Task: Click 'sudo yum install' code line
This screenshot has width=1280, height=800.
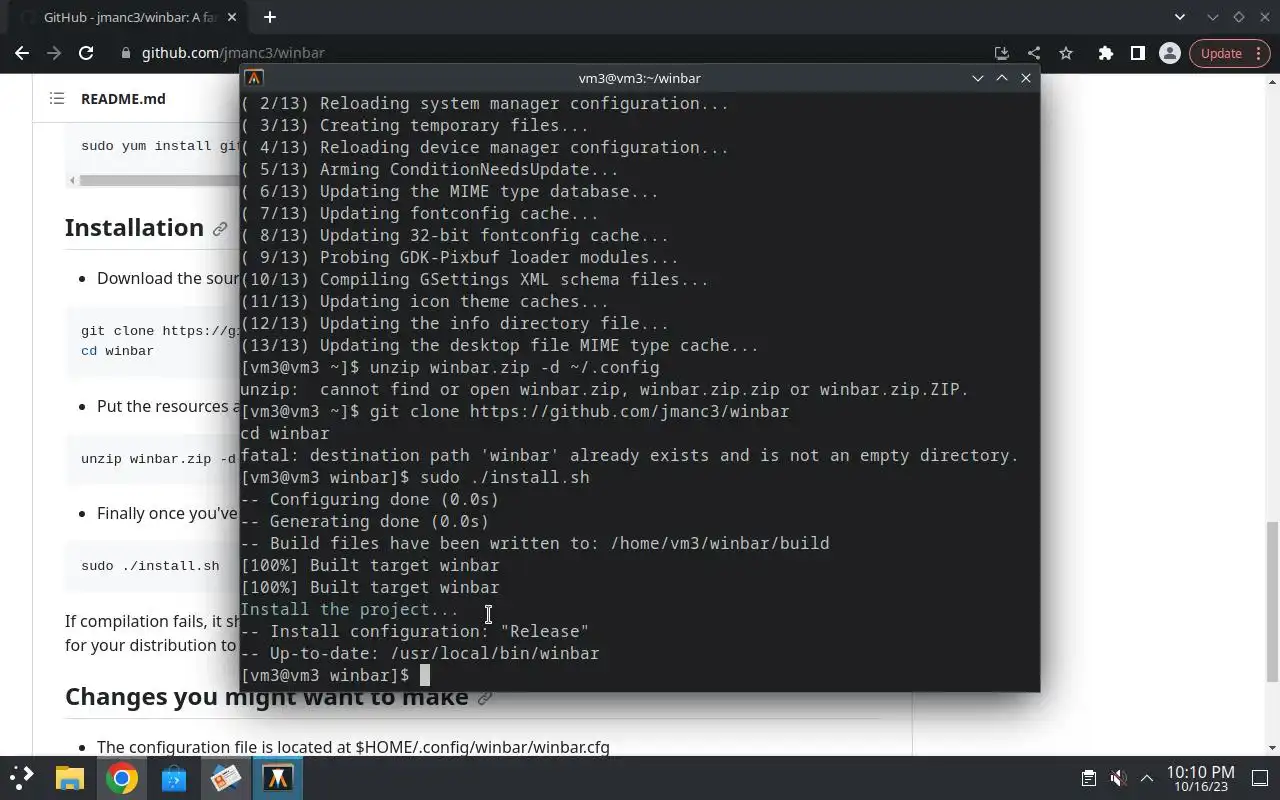Action: click(160, 146)
